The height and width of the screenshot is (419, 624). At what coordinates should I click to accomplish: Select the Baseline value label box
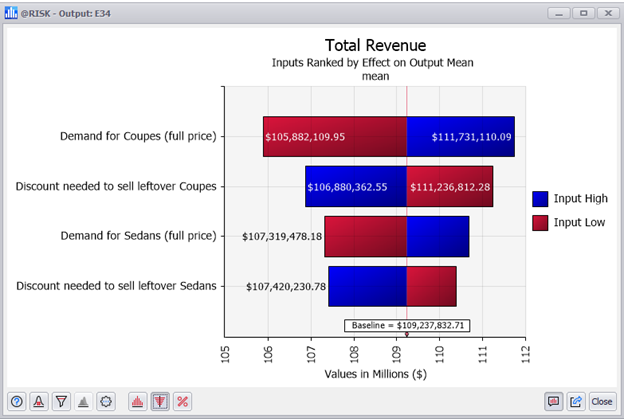(407, 325)
